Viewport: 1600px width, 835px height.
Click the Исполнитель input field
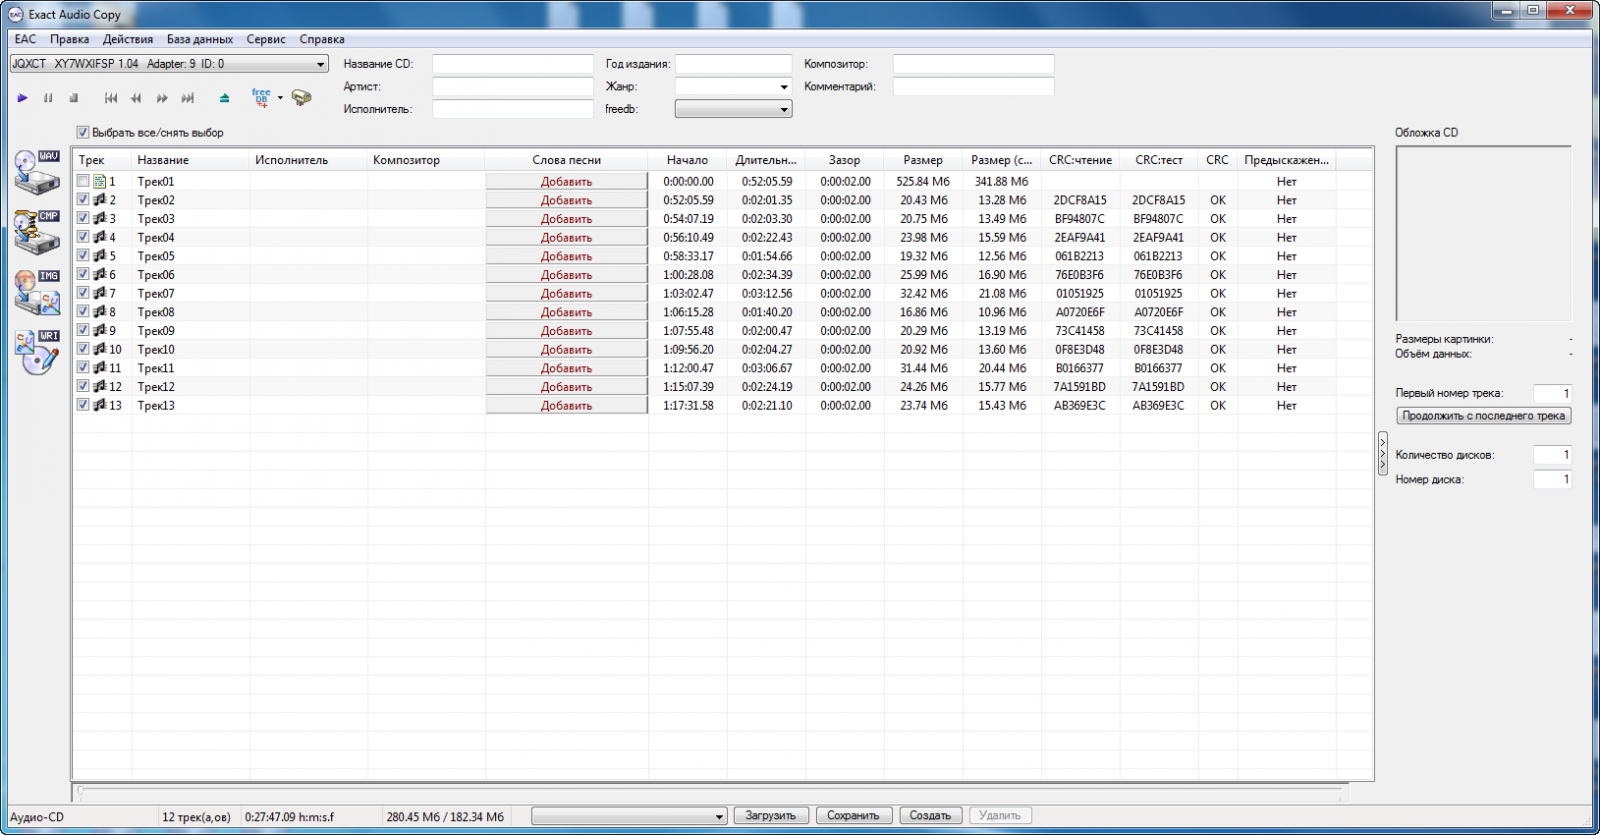click(513, 109)
